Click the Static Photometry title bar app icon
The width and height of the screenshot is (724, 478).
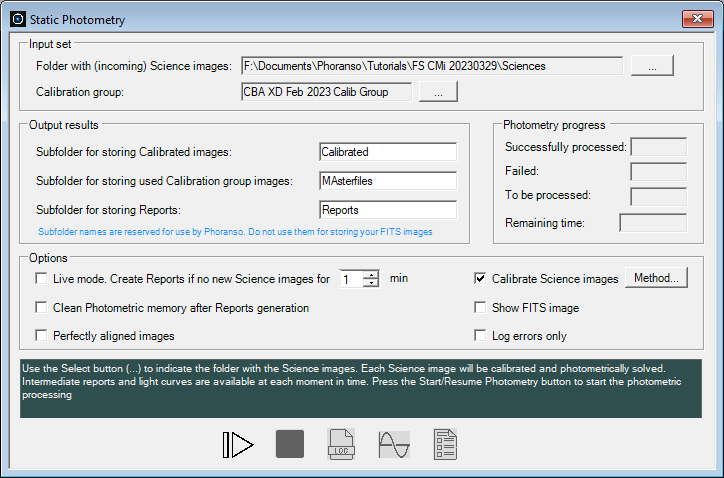pos(17,20)
